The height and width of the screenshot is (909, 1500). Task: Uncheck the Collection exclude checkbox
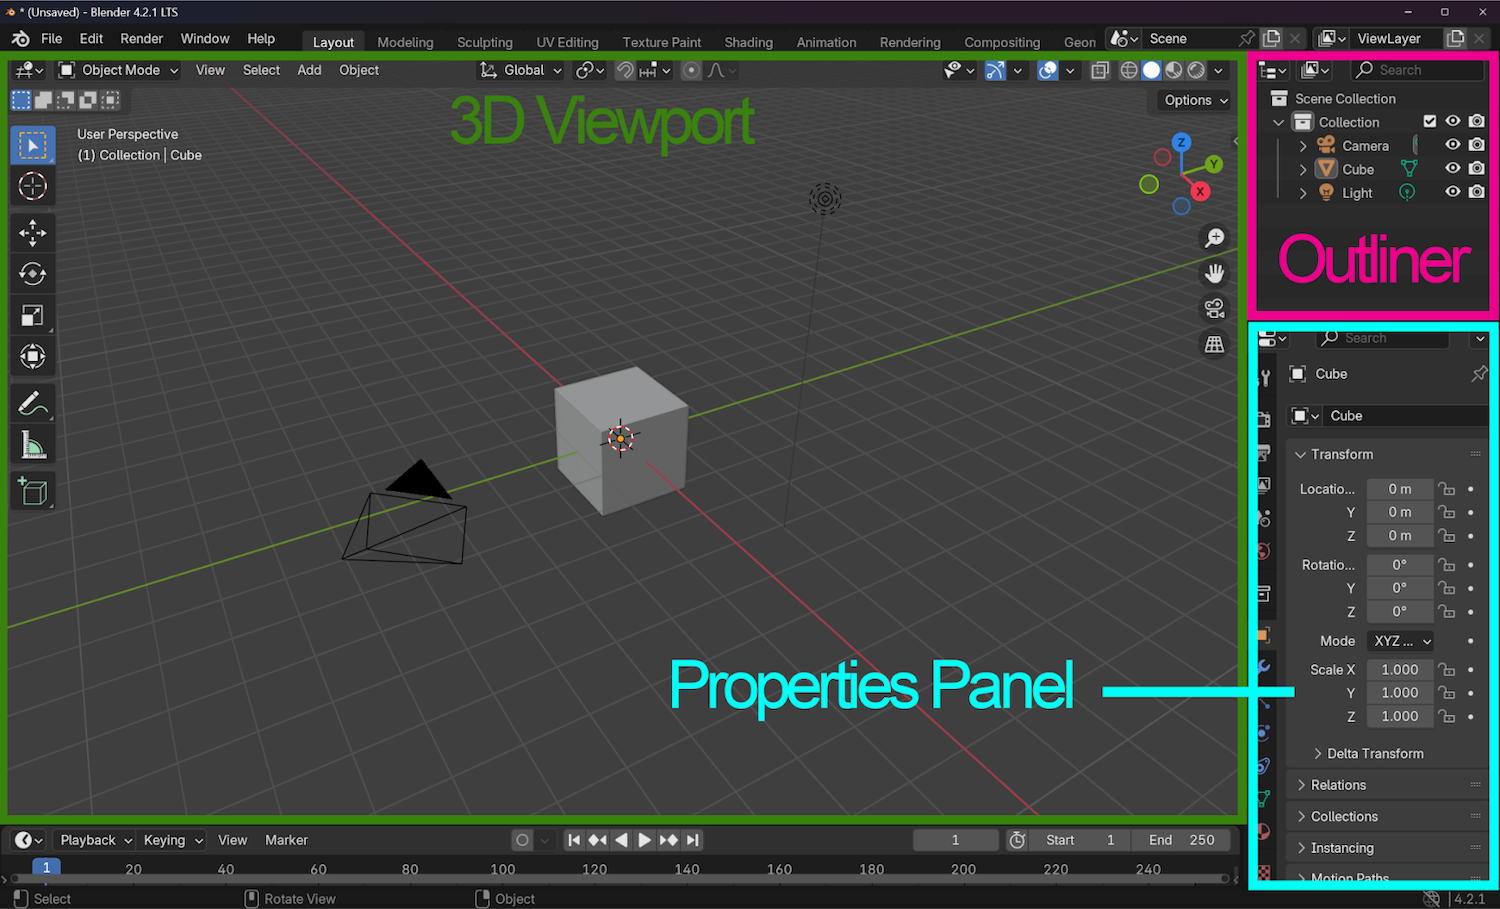1430,121
